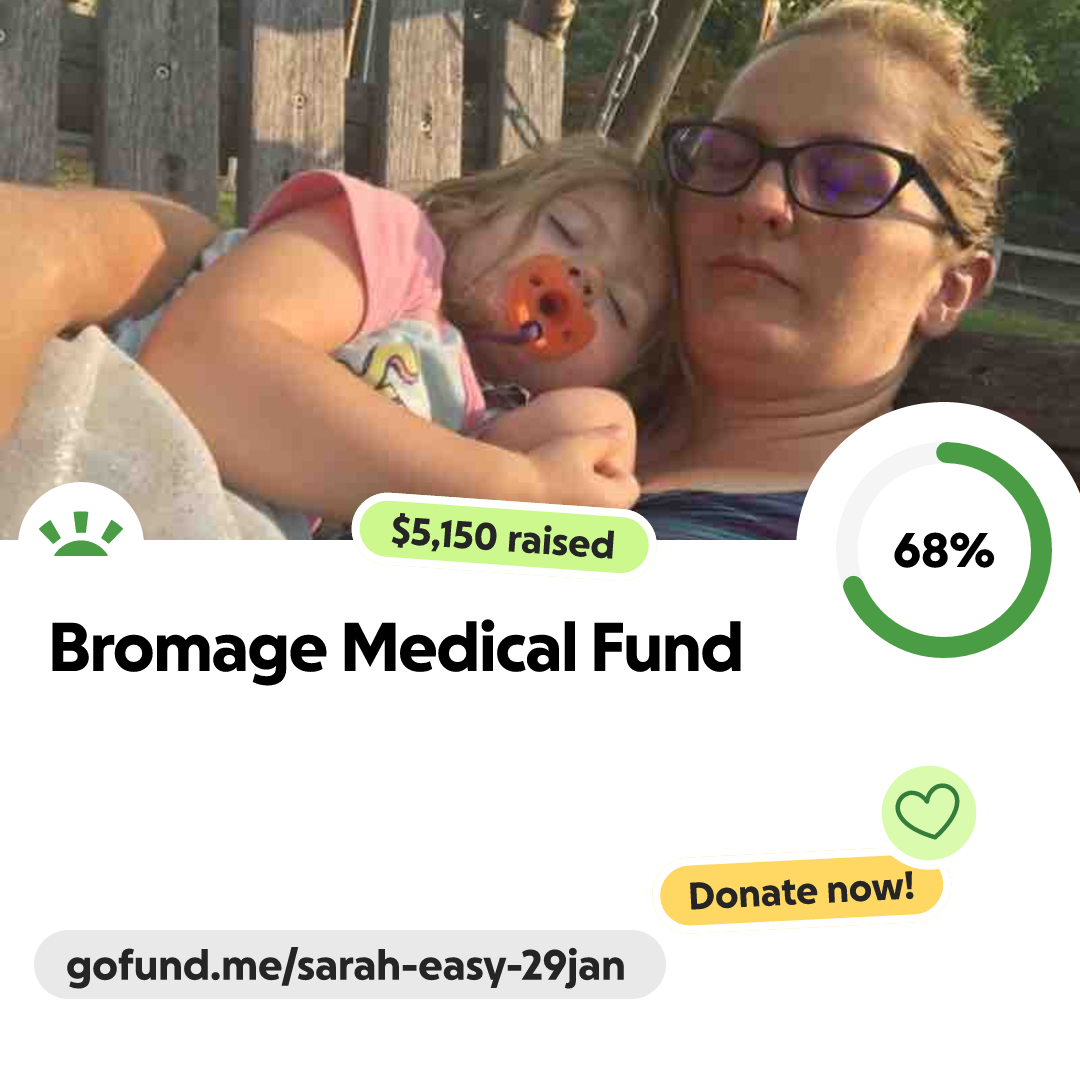
Task: Click the Donate now! button
Action: pos(801,891)
